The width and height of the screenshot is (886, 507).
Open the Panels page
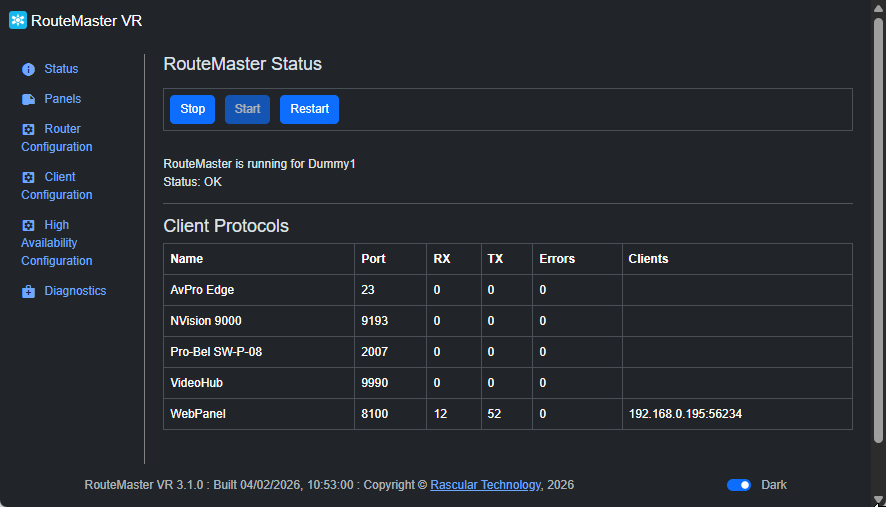pos(63,99)
